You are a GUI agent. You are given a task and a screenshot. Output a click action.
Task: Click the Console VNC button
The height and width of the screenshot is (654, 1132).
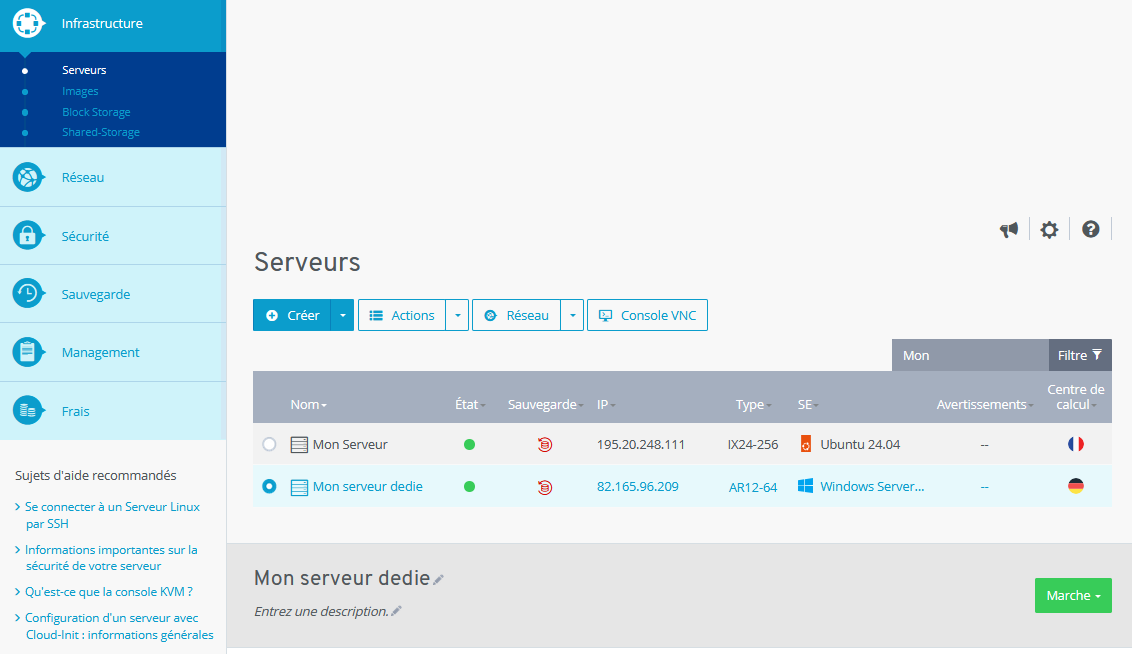click(647, 315)
